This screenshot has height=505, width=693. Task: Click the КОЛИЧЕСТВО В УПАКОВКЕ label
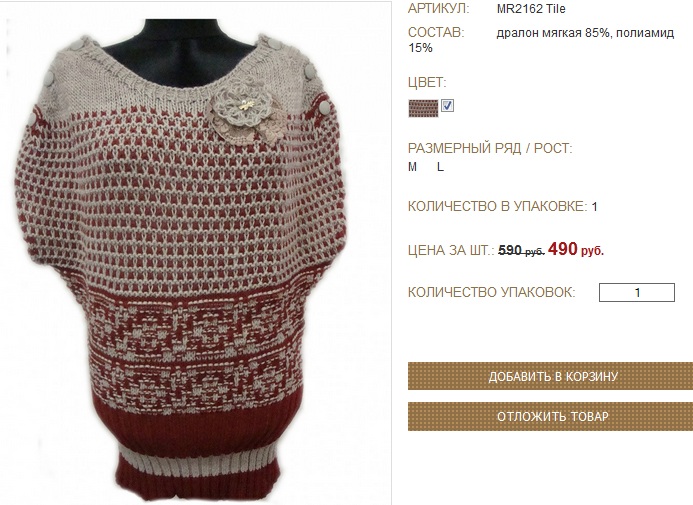click(498, 206)
